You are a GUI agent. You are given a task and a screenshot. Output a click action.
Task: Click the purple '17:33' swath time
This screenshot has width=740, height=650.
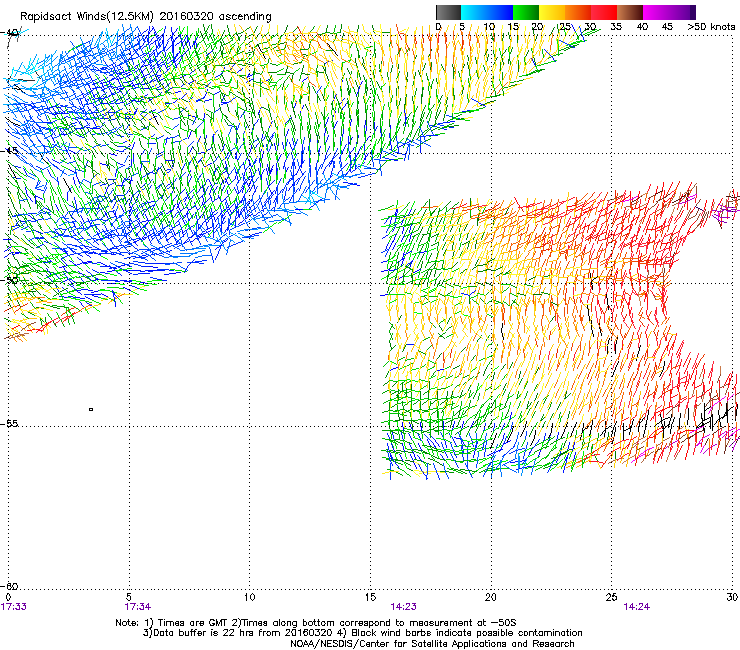click(14, 607)
